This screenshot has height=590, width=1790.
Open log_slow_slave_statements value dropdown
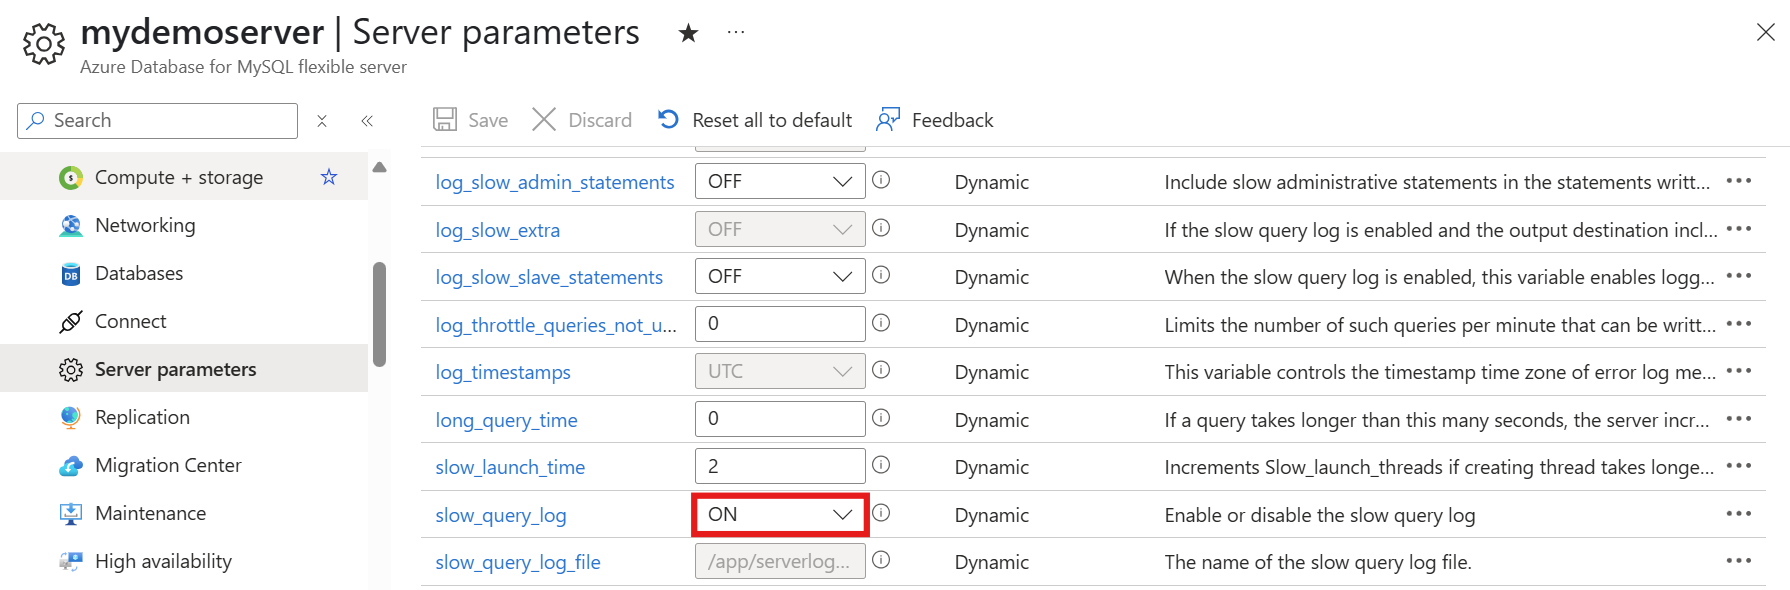pos(780,276)
